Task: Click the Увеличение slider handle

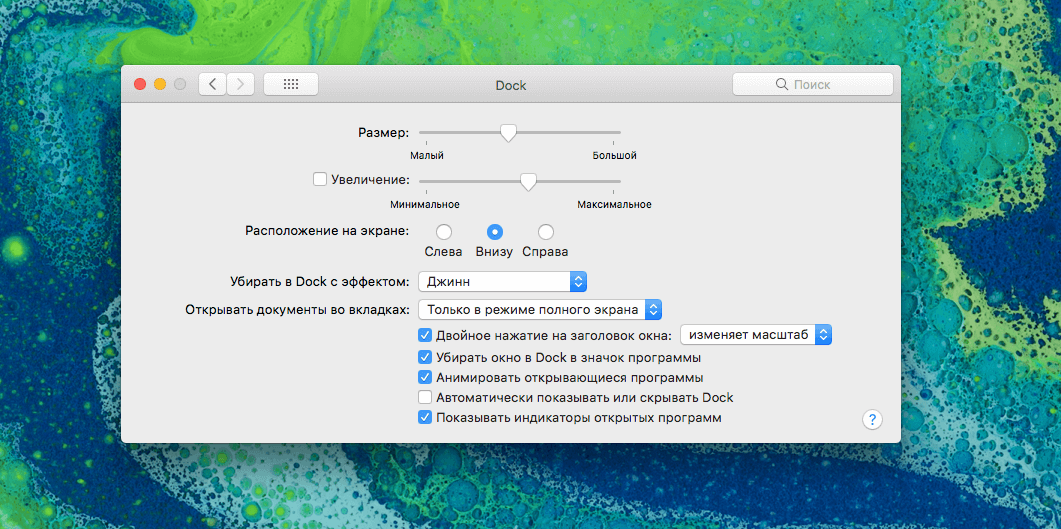Action: tap(528, 181)
